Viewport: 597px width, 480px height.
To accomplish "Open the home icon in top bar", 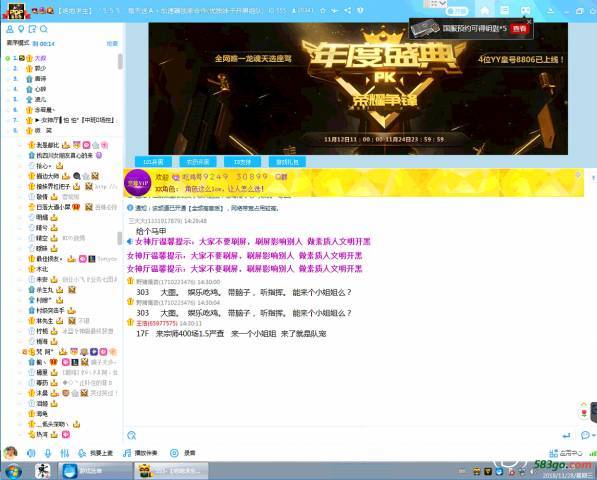I will click(x=485, y=10).
